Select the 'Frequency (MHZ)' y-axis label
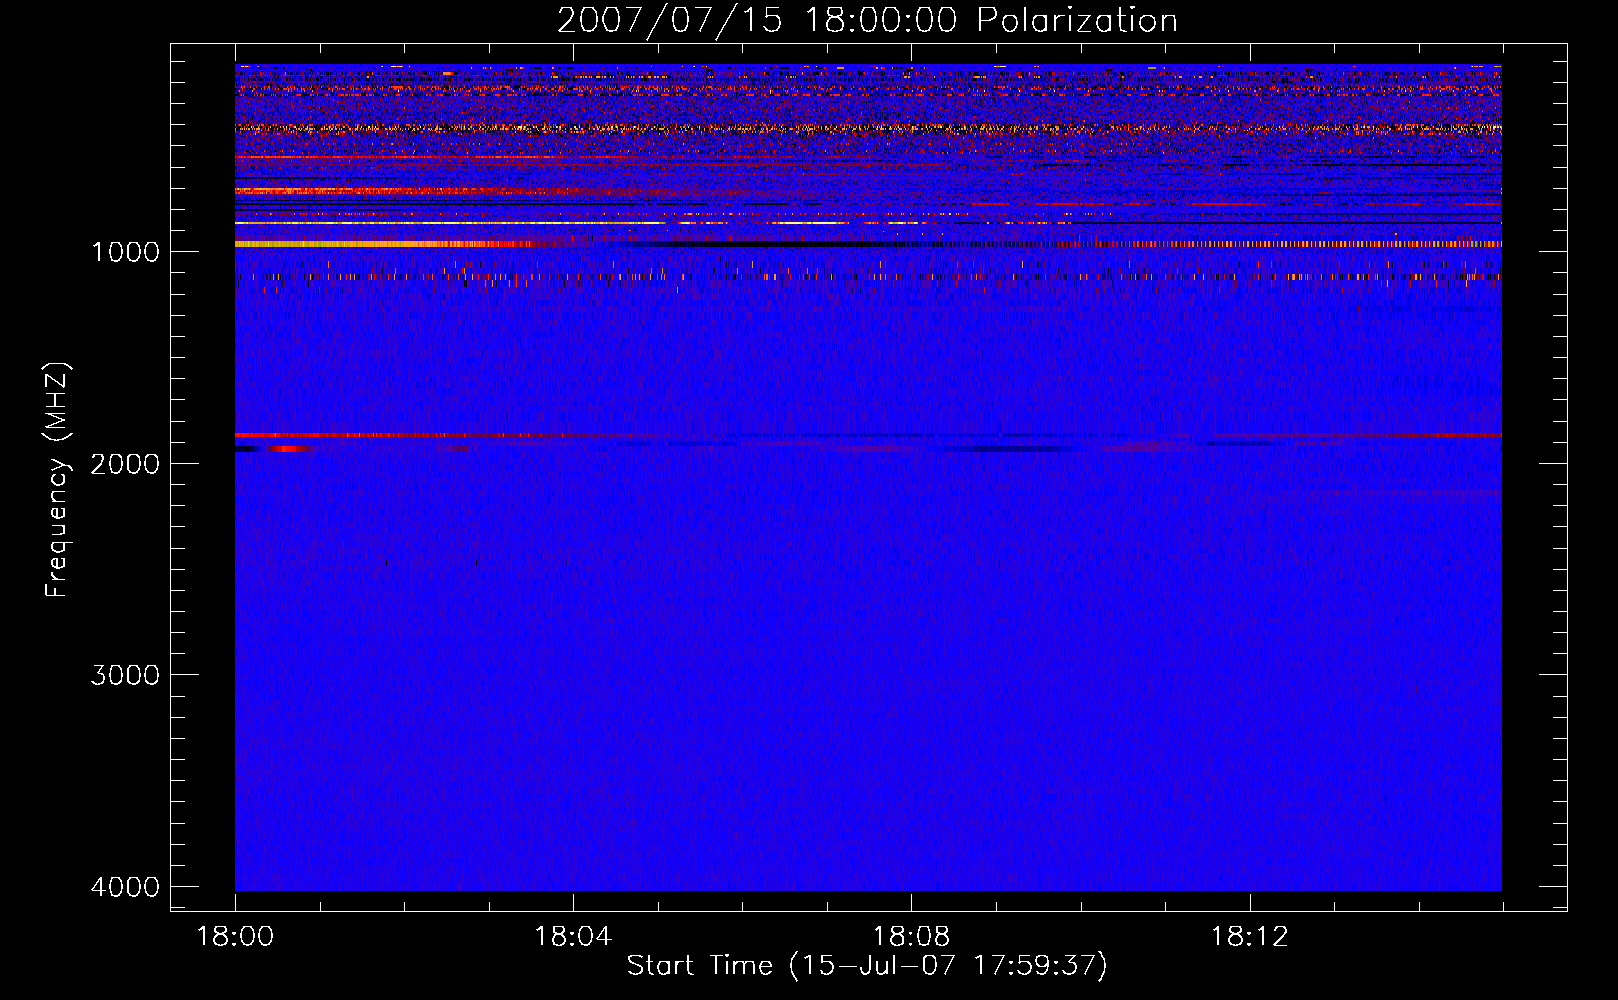1618x1000 pixels. (58, 480)
